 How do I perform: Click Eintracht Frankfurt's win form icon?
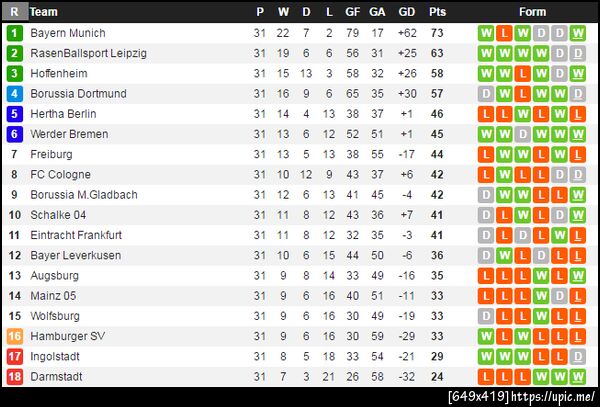click(560, 235)
